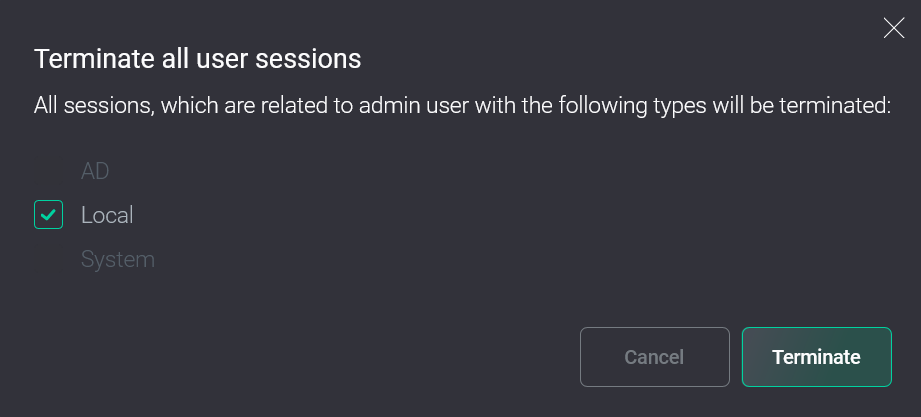The image size is (921, 417).
Task: Dismiss dialog with the X icon
Action: (894, 28)
